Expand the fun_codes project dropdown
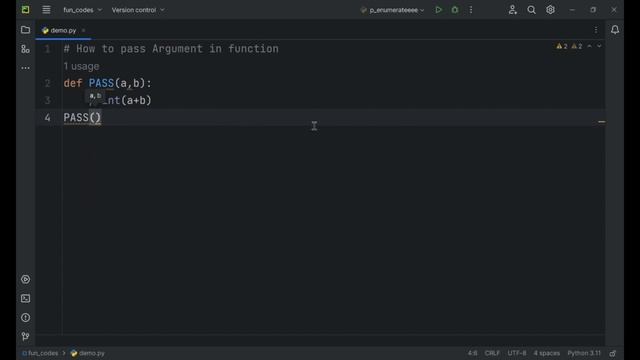The width and height of the screenshot is (640, 360). tap(82, 10)
